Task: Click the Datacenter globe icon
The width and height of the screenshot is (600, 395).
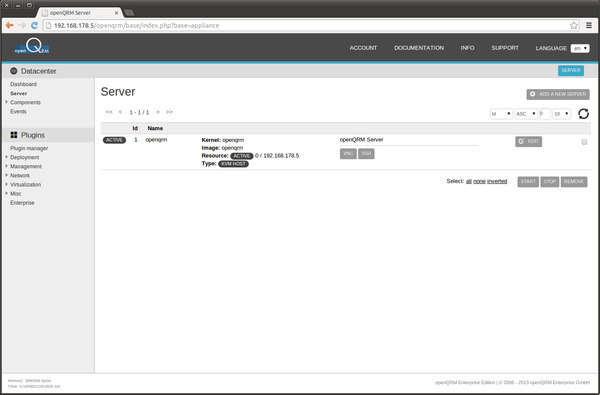Action: click(14, 71)
